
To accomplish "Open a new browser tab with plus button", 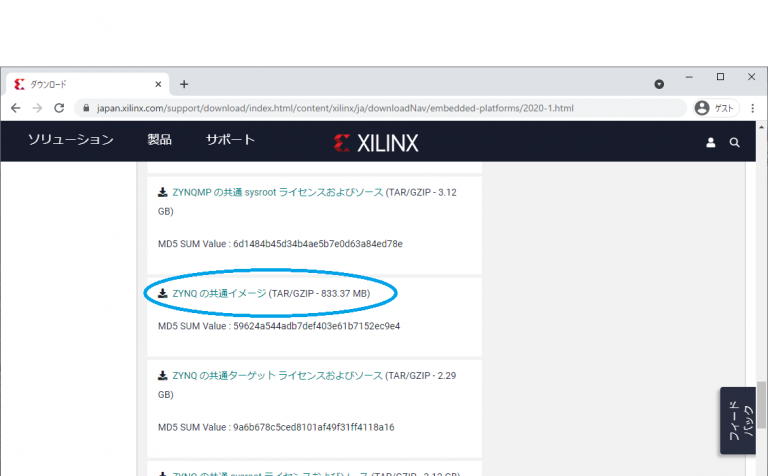I will click(184, 84).
